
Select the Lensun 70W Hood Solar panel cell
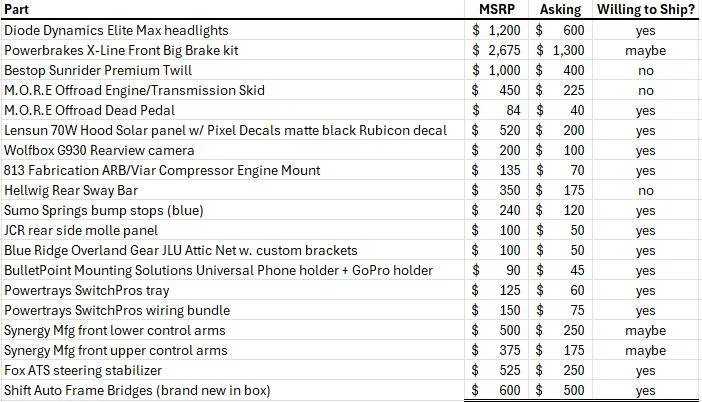pyautogui.click(x=232, y=130)
